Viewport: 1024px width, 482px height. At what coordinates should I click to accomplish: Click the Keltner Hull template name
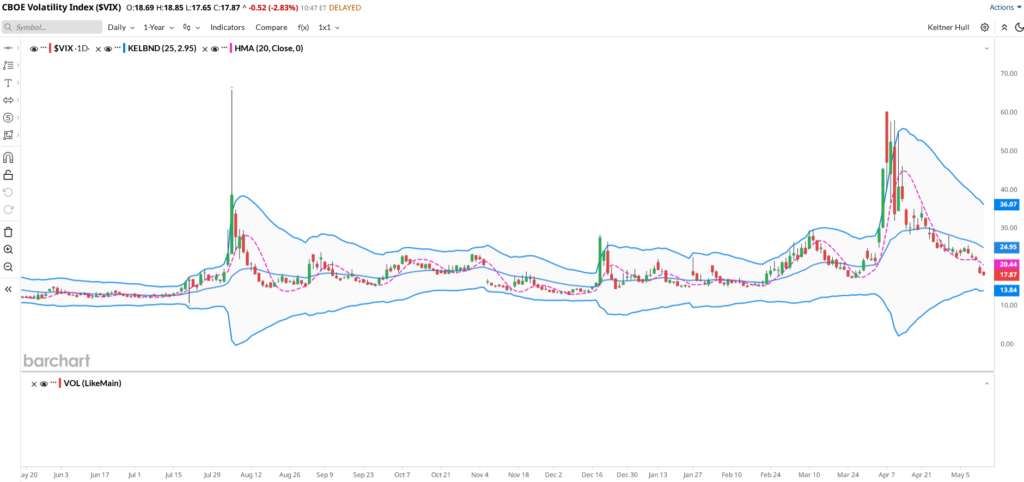pos(948,27)
